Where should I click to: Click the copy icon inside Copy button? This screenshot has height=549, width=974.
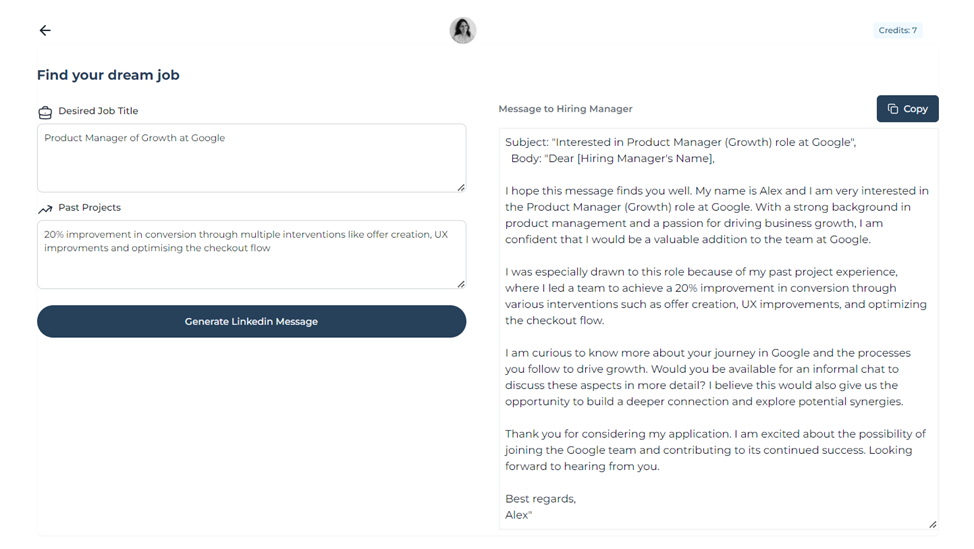[893, 109]
